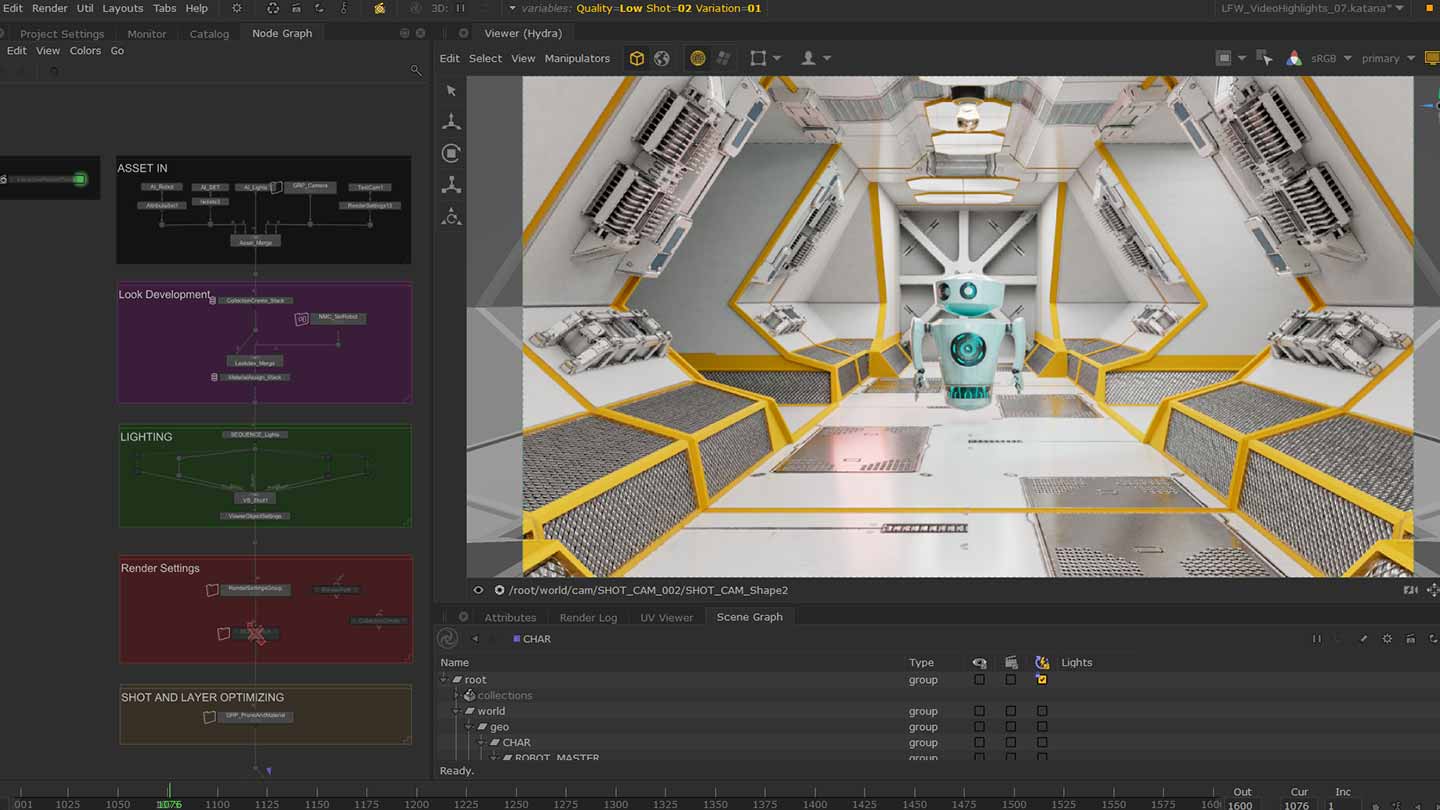
Task: Toggle first checkbox on the world row
Action: [x=979, y=711]
